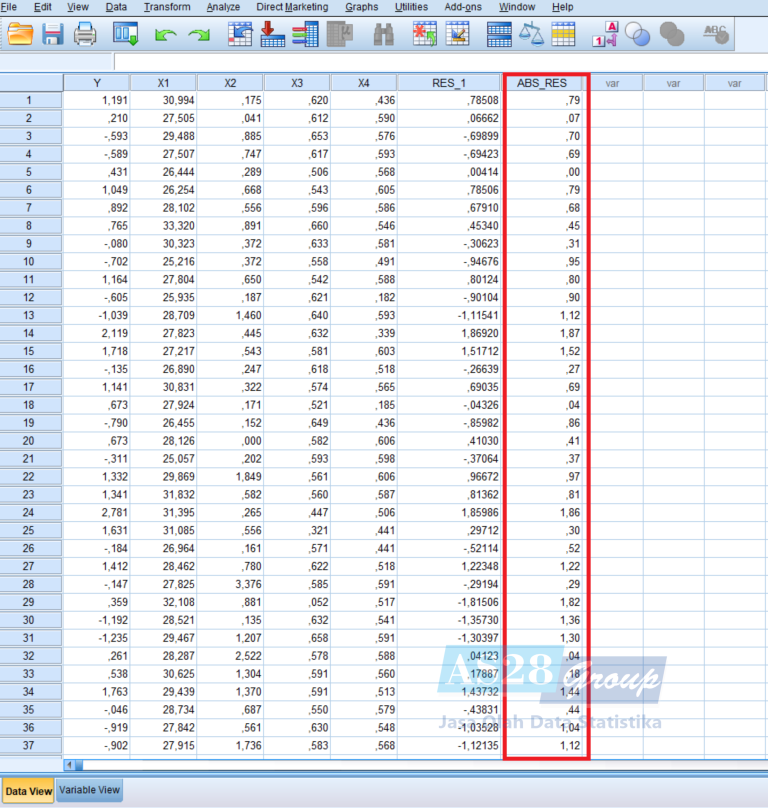This screenshot has height=808, width=768.
Task: Click the Print icon in the toolbar
Action: coord(85,35)
